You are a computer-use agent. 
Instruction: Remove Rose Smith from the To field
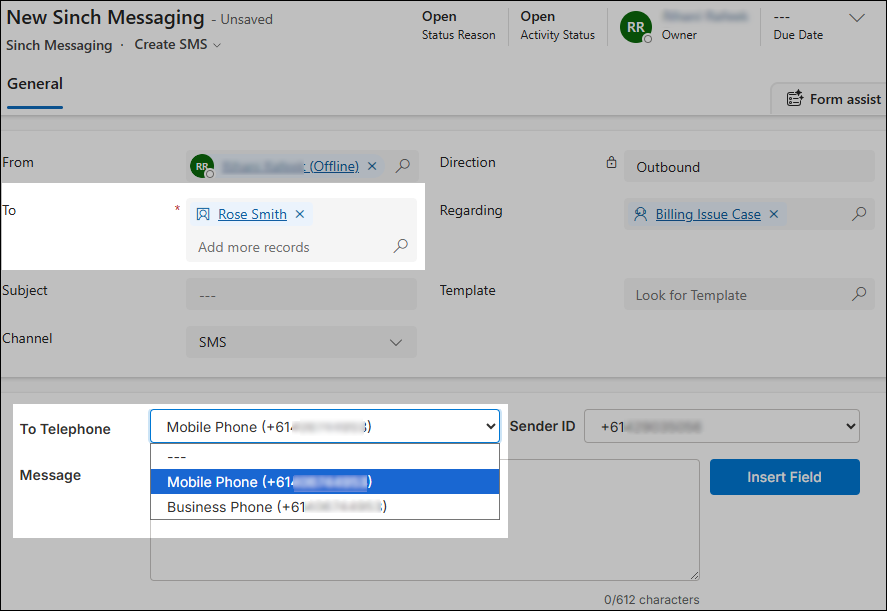pos(300,214)
